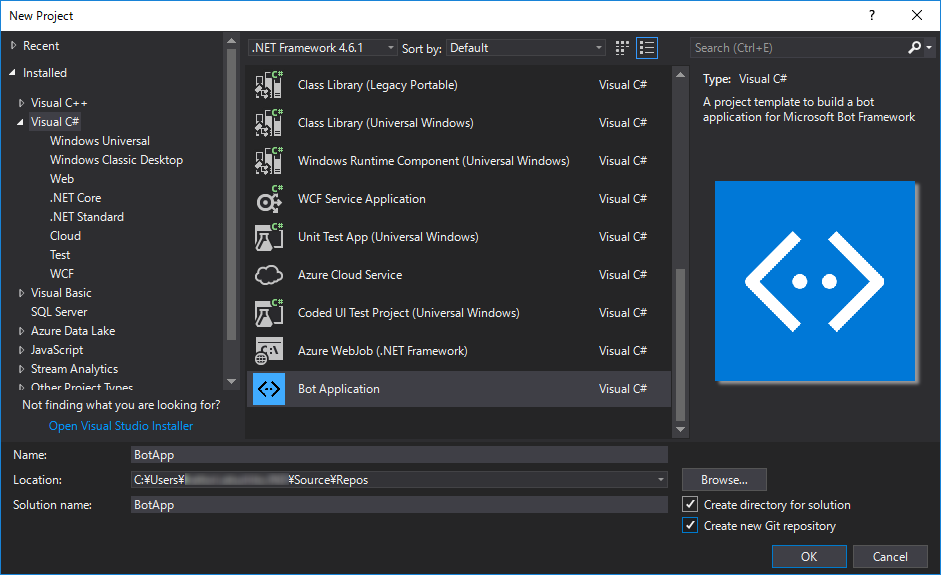Click the search magnifier icon
The width and height of the screenshot is (941, 575).
tap(914, 47)
